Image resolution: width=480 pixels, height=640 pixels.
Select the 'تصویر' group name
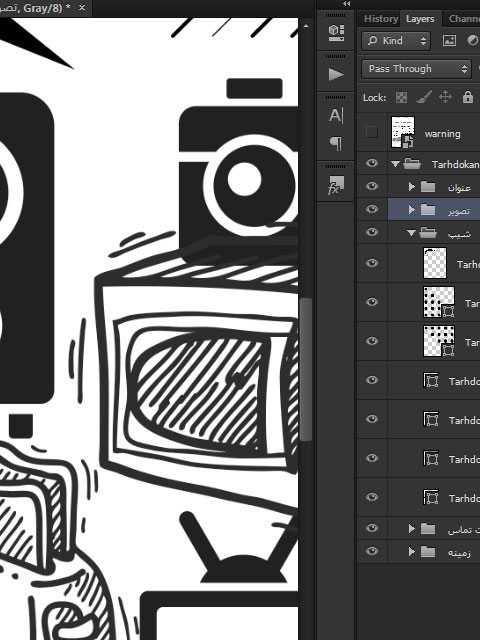click(459, 211)
